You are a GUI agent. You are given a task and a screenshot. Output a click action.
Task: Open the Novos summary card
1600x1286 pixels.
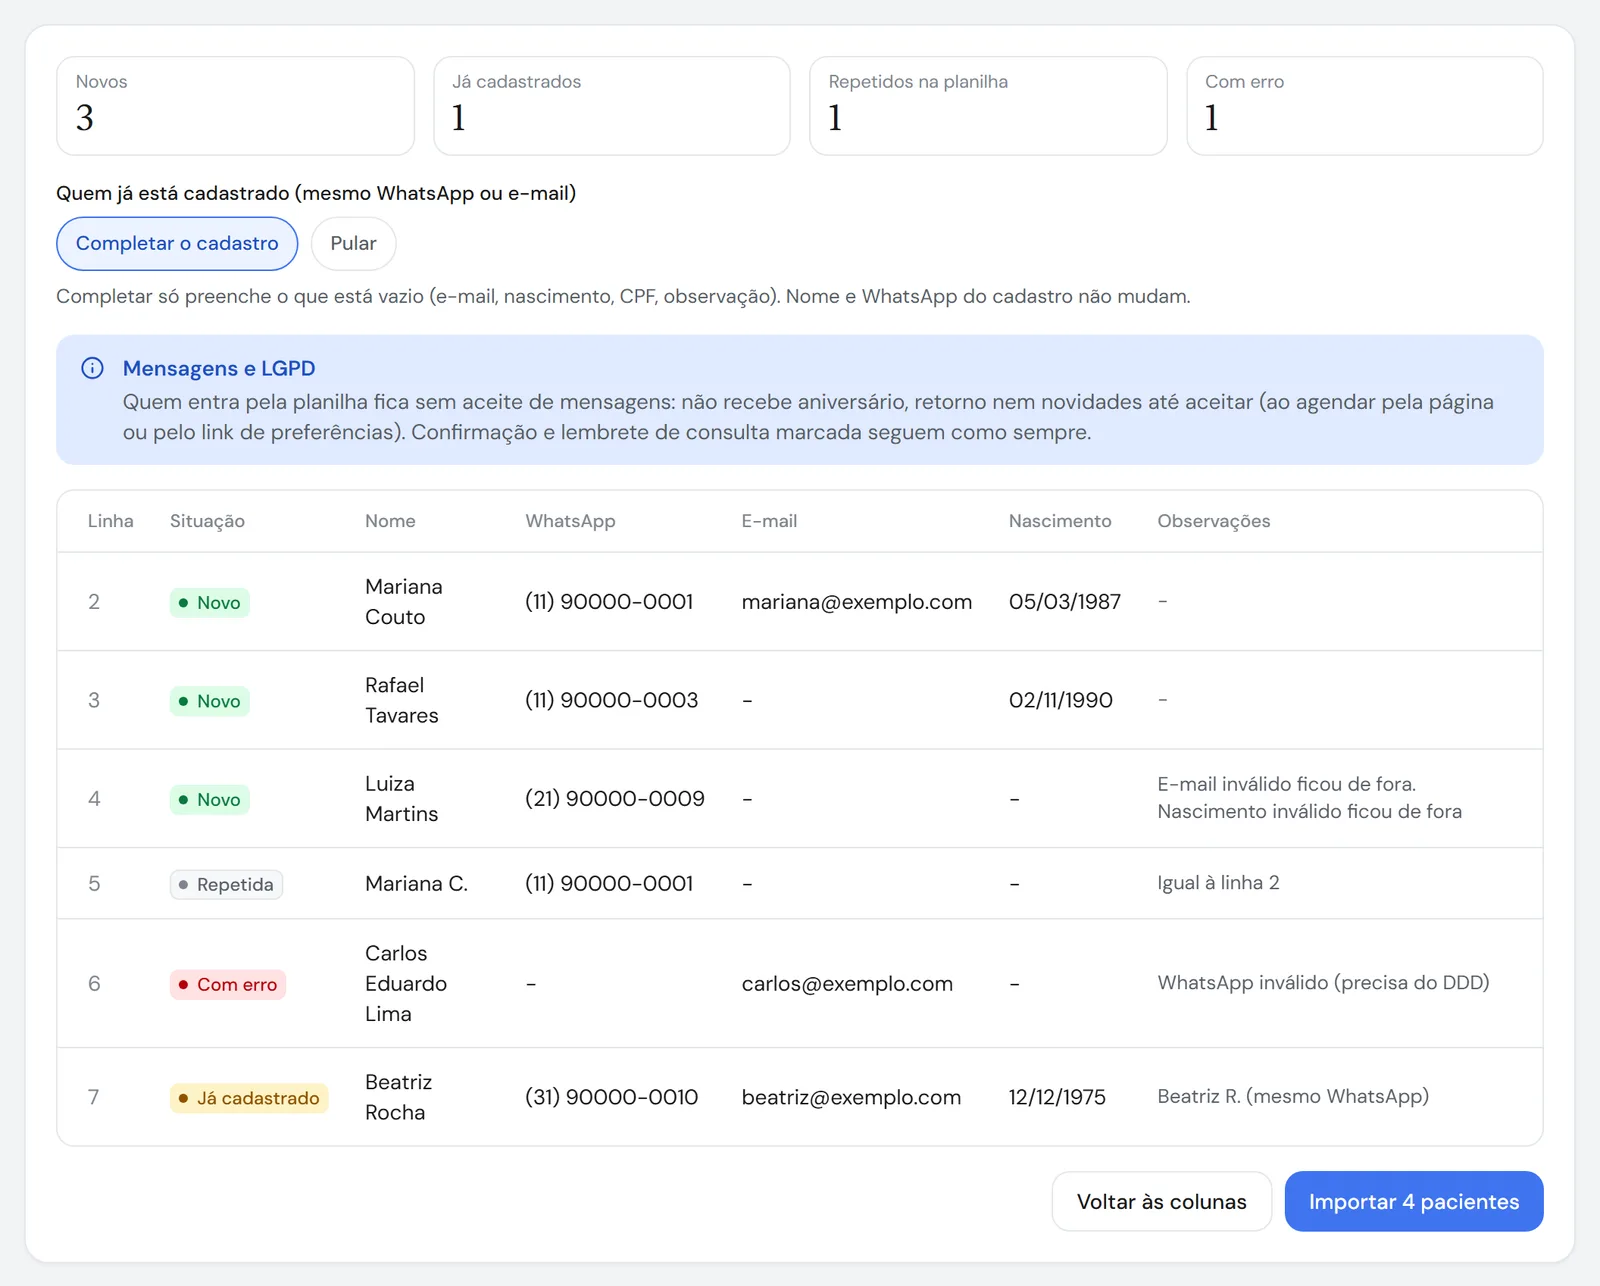pyautogui.click(x=235, y=106)
